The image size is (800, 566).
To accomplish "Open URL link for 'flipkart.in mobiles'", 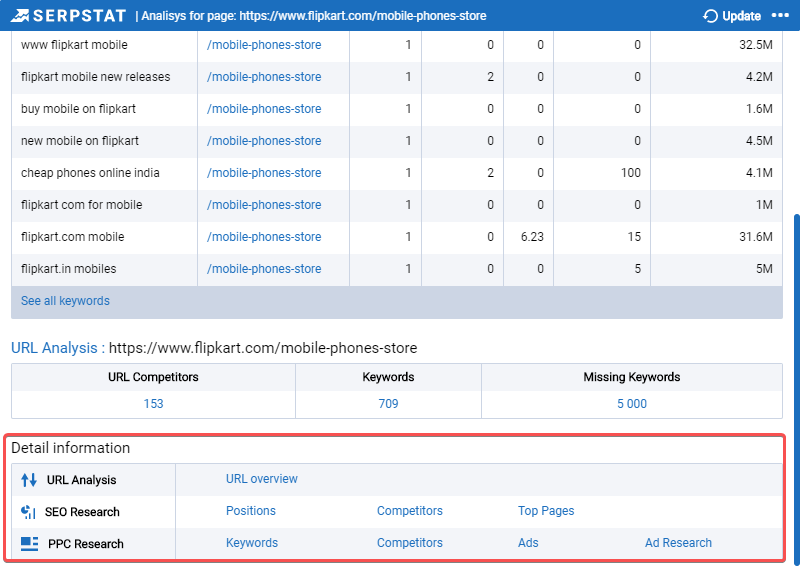I will pyautogui.click(x=264, y=269).
